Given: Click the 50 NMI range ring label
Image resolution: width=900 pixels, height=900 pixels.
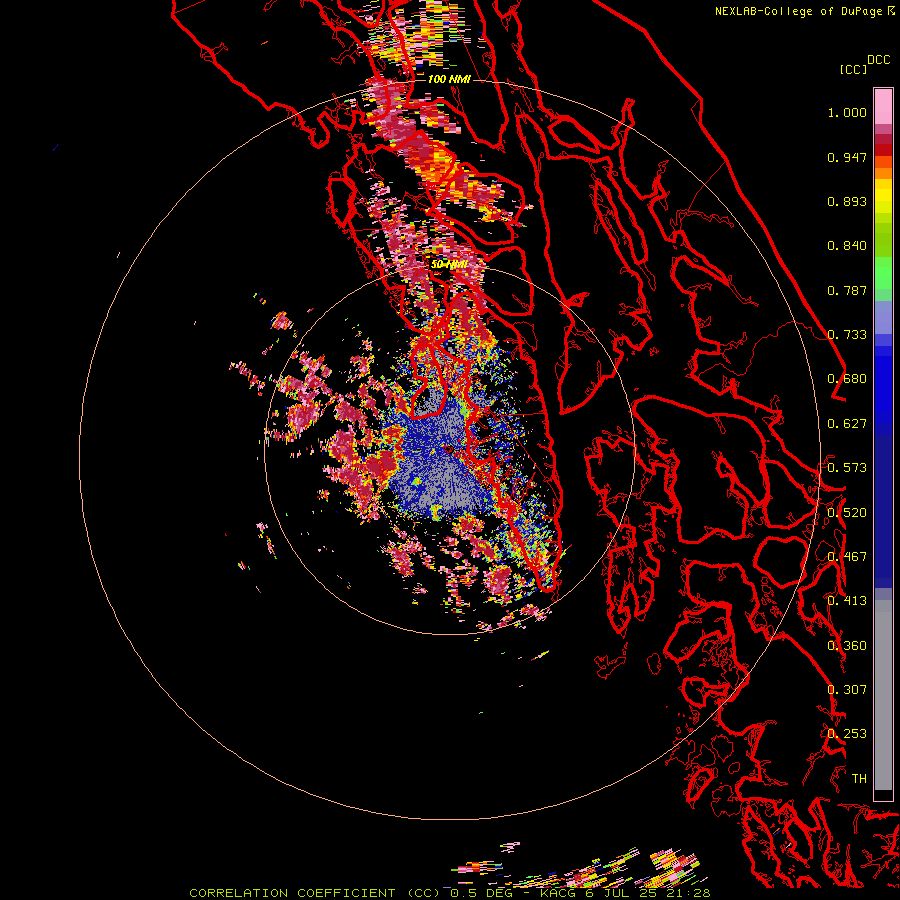Looking at the screenshot, I should pyautogui.click(x=449, y=265).
